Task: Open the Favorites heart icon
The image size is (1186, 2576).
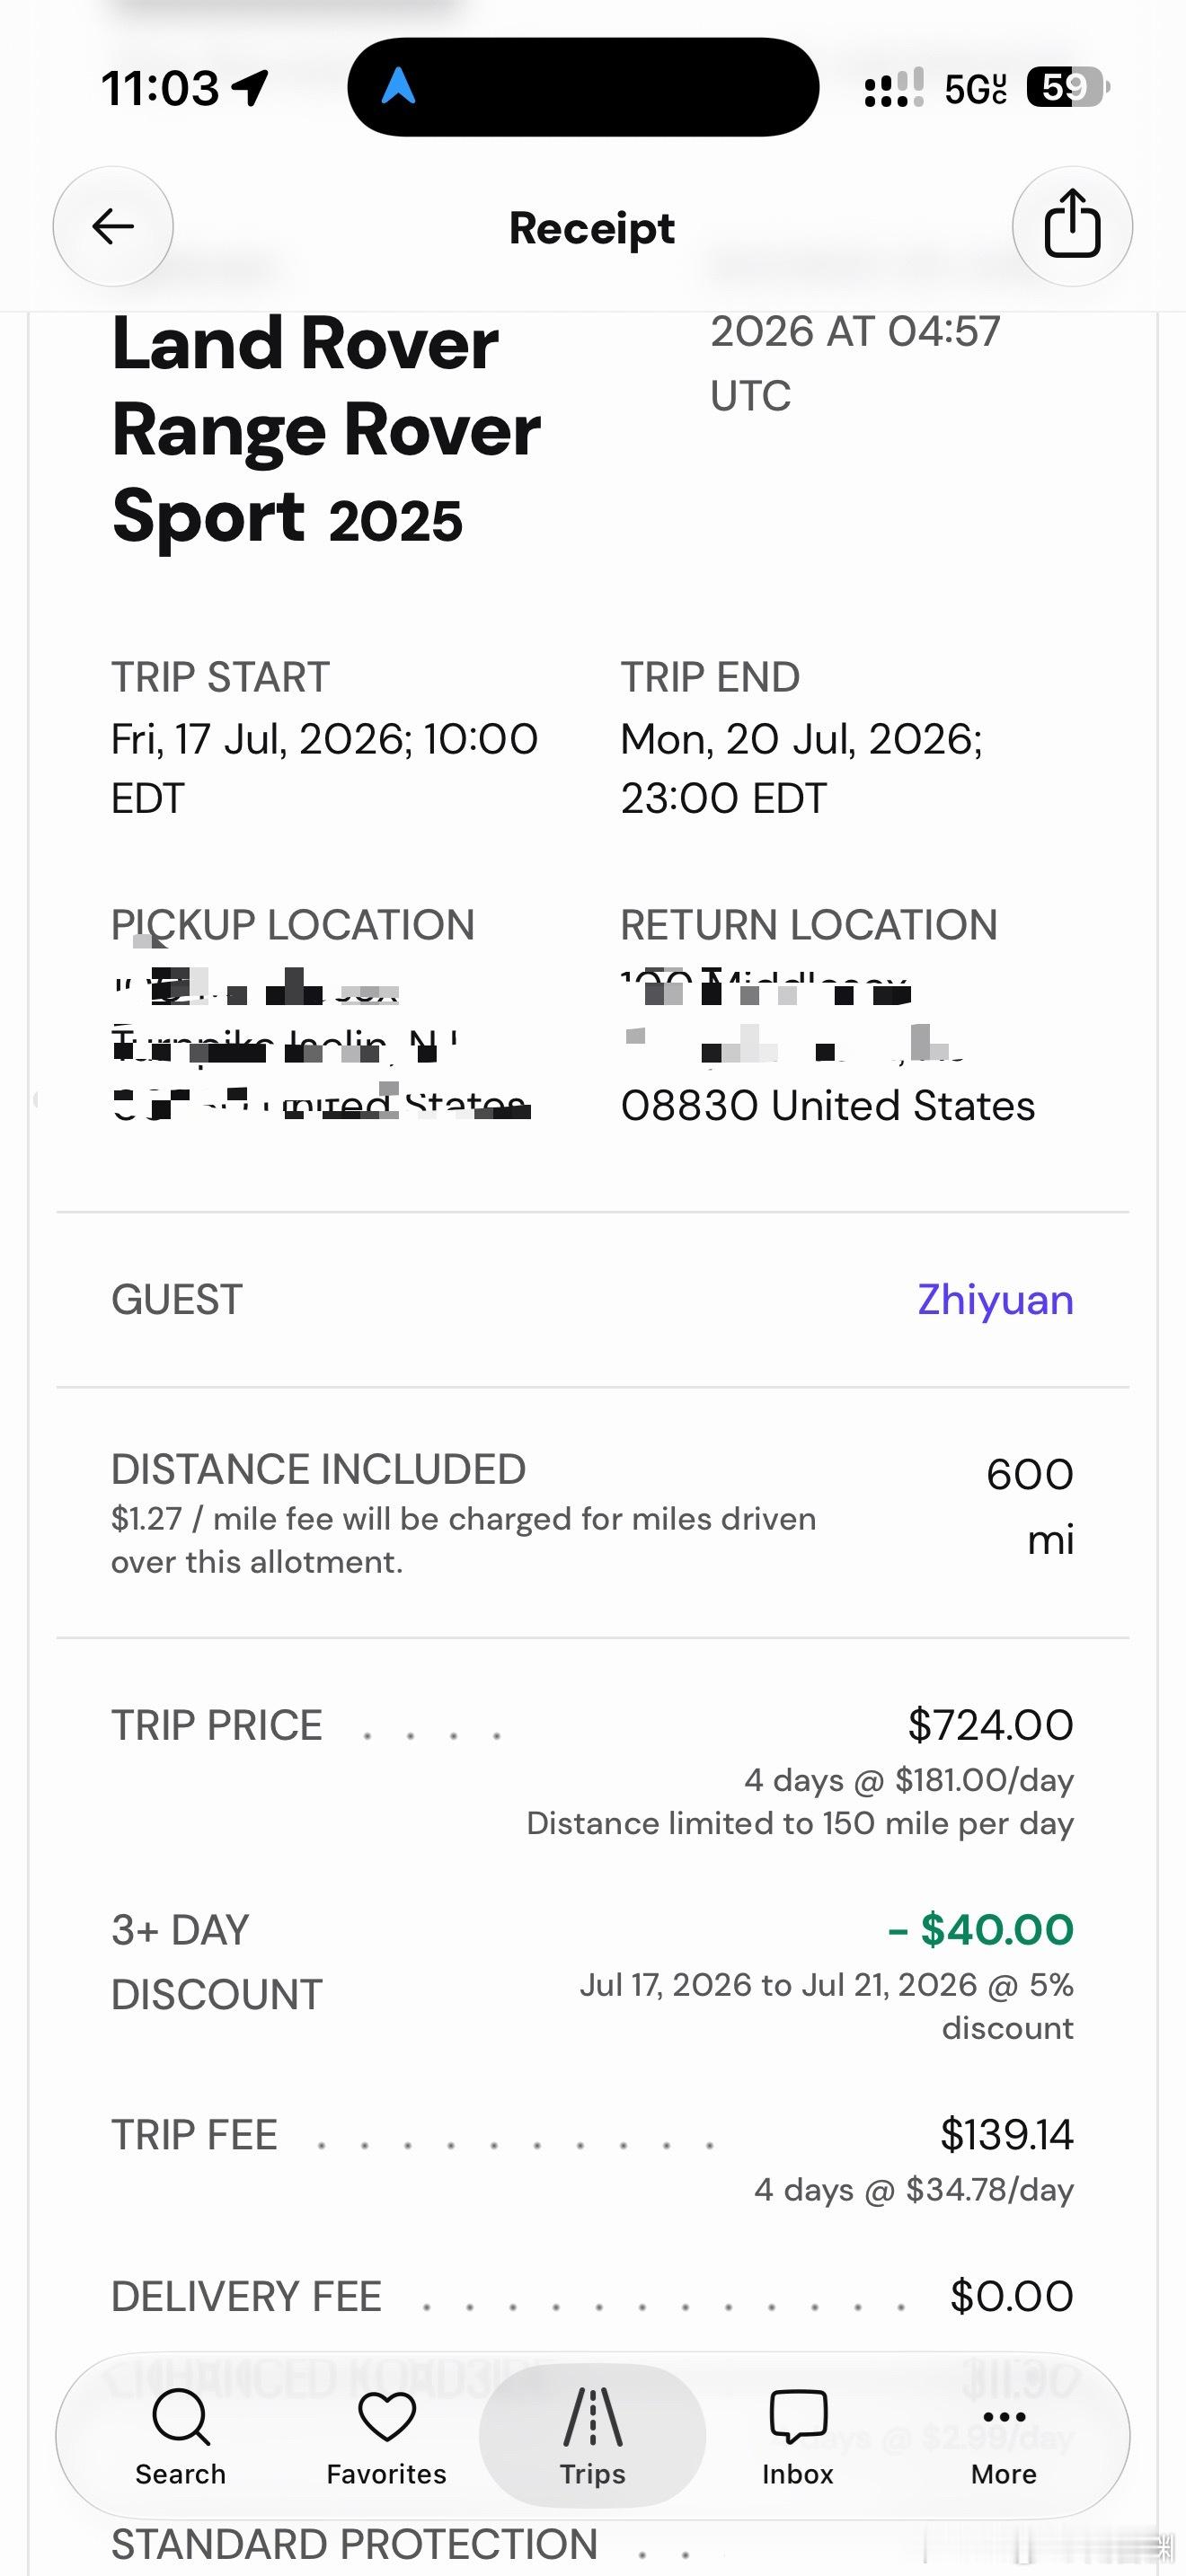Action: [x=387, y=2416]
